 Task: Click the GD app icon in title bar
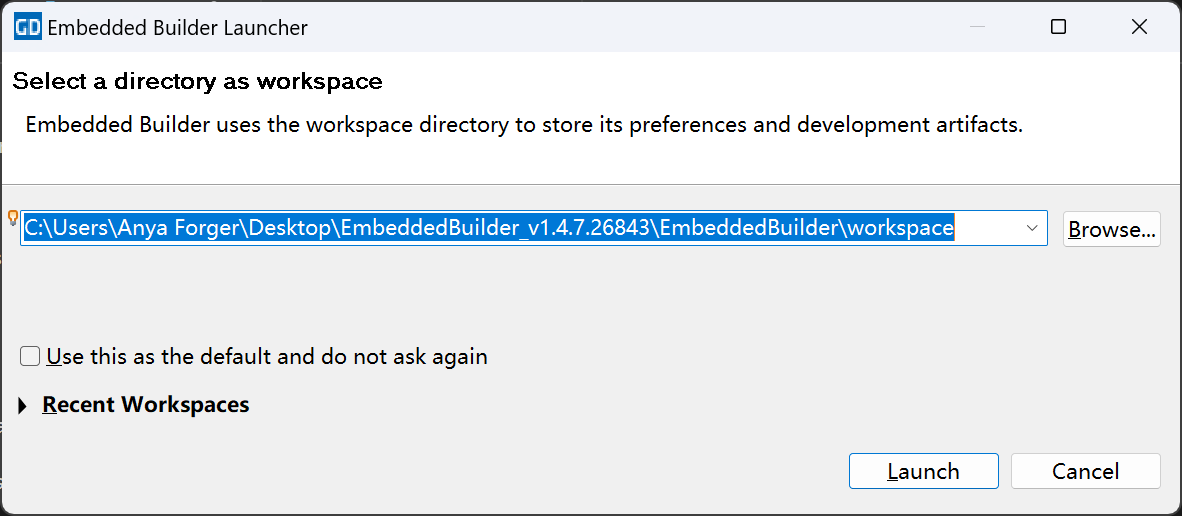point(27,27)
